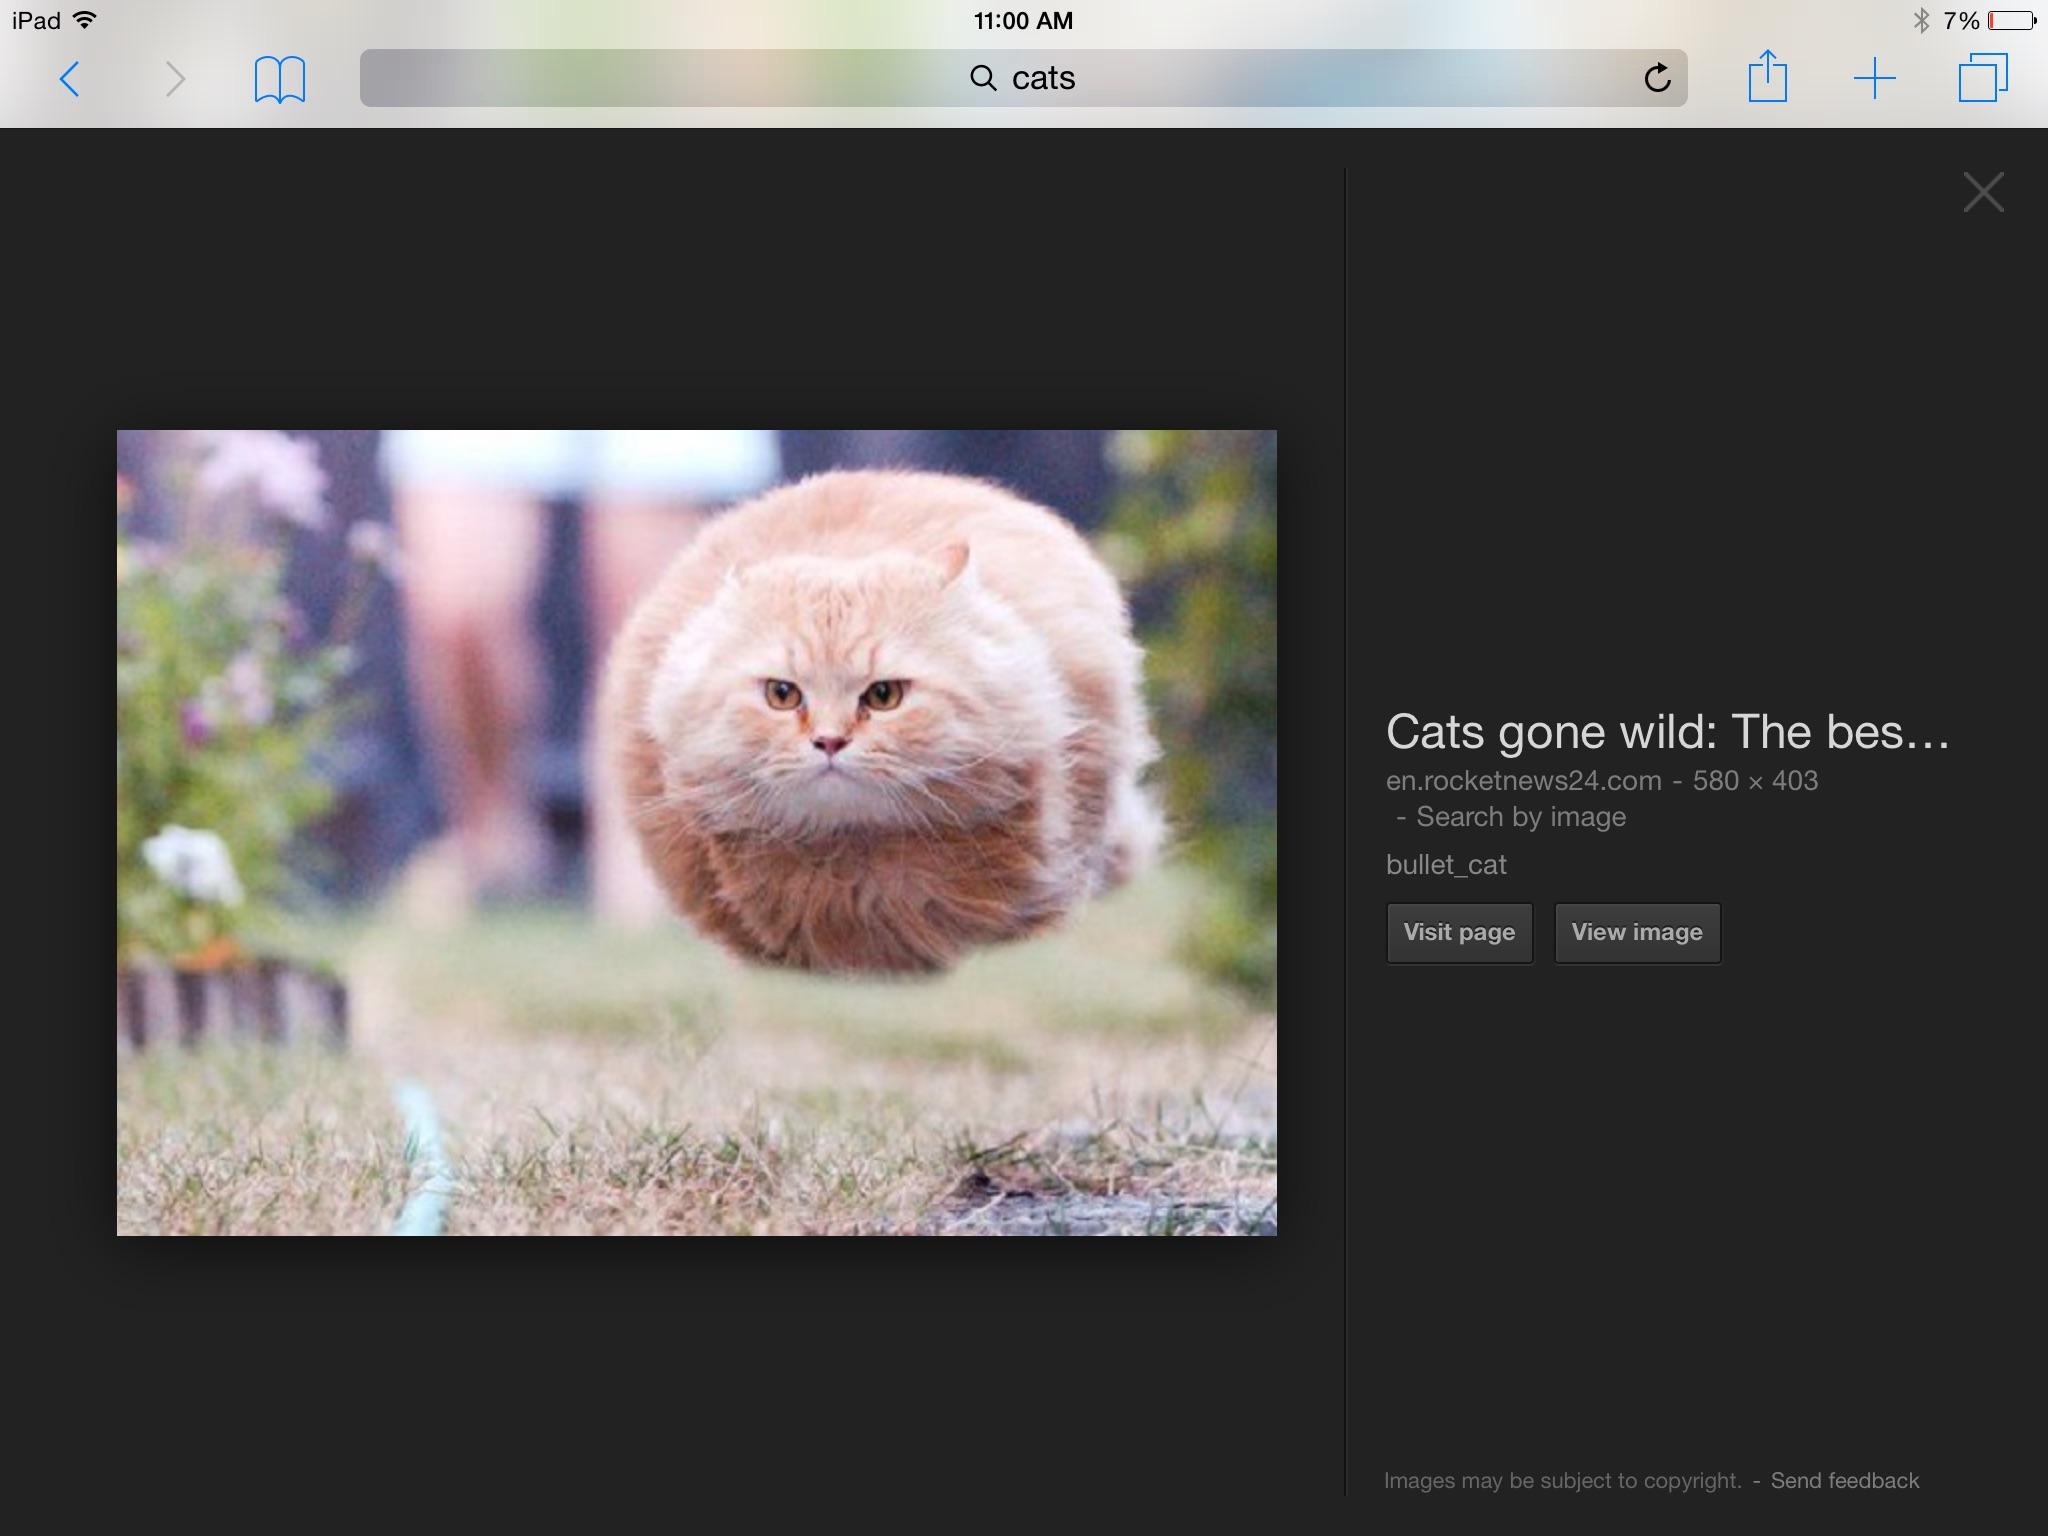Add a new tab with plus icon
The height and width of the screenshot is (1536, 2048).
pos(1875,78)
